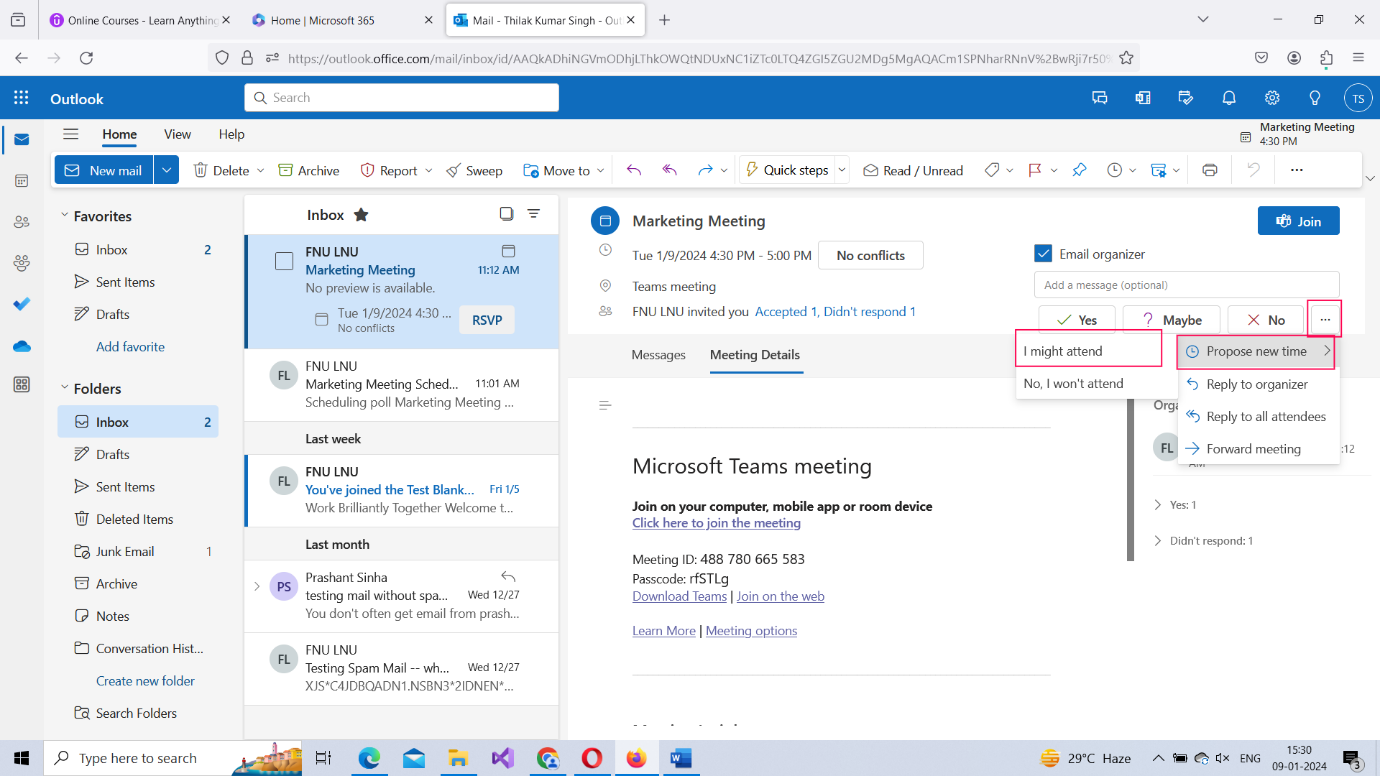The width and height of the screenshot is (1380, 776).
Task: Toggle the Email organizer checkbox
Action: coord(1043,254)
